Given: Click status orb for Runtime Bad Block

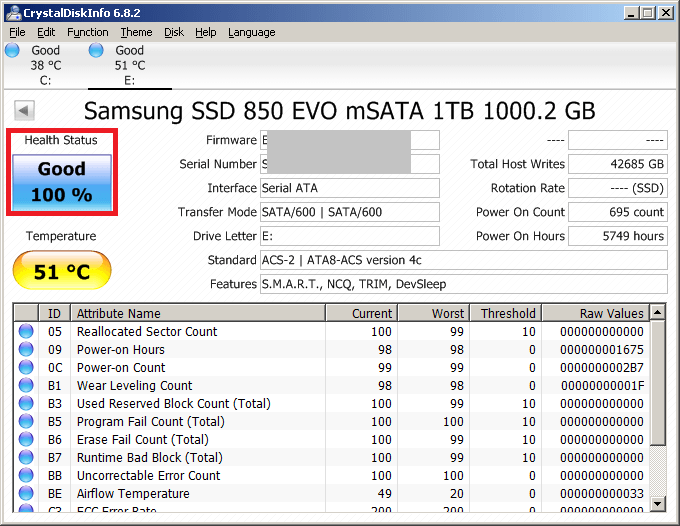Looking at the screenshot, I should [x=26, y=457].
